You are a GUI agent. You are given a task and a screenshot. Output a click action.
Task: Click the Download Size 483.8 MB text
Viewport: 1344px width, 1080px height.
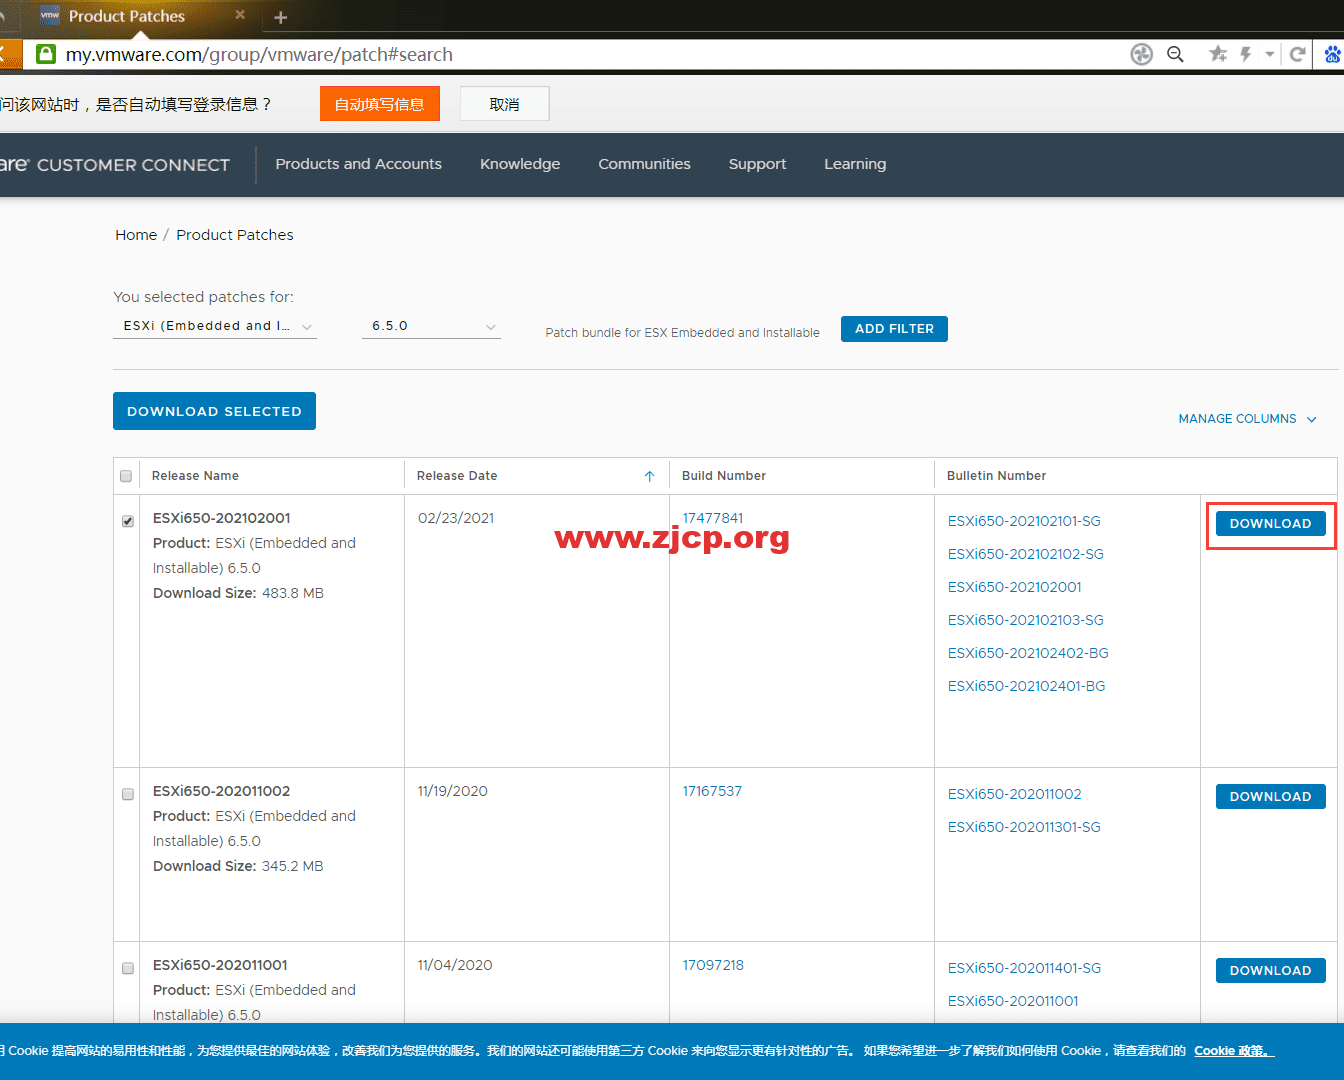pyautogui.click(x=238, y=593)
